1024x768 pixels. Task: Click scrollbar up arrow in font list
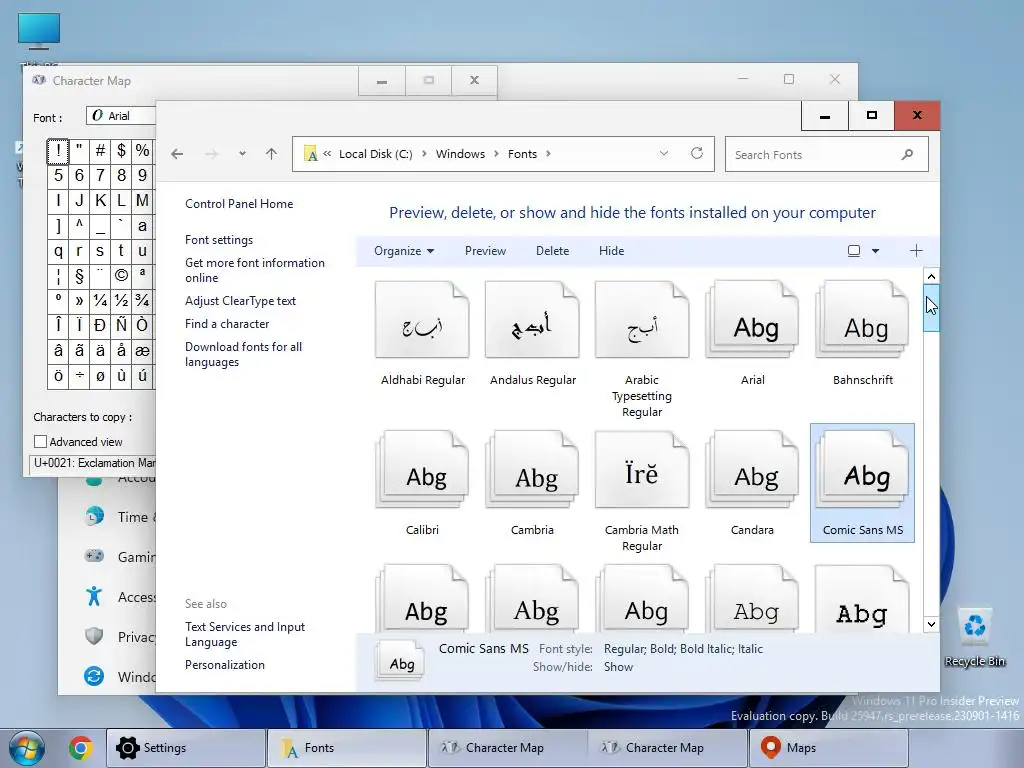pyautogui.click(x=931, y=276)
